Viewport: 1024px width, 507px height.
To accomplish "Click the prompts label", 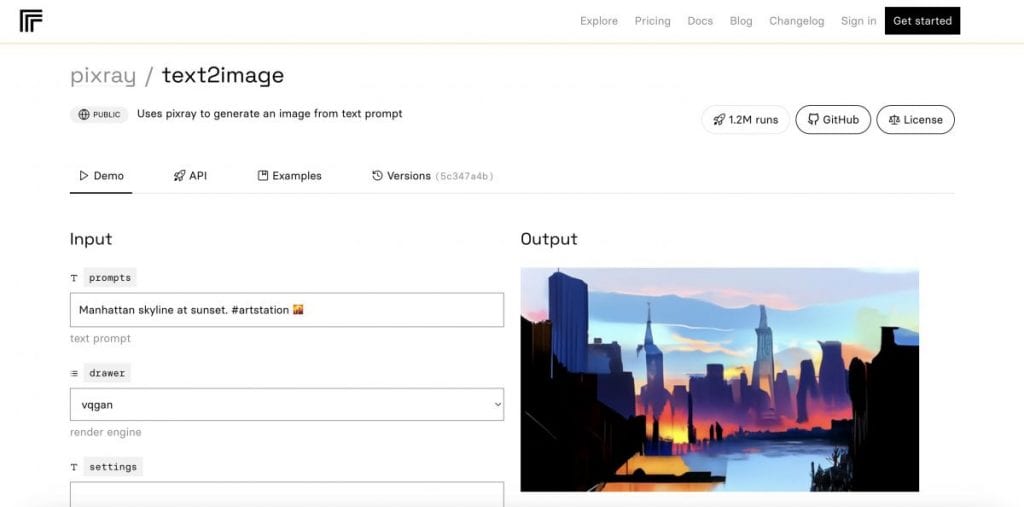I will [110, 278].
